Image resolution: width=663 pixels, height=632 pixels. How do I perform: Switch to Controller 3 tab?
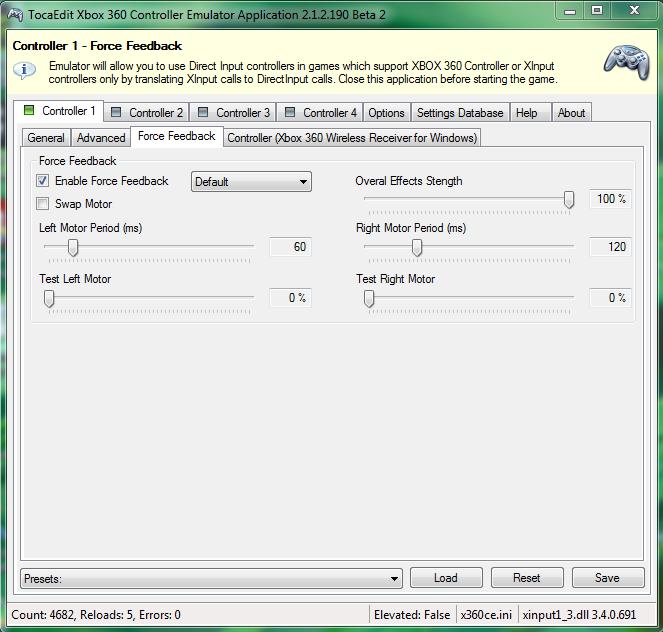coord(233,112)
